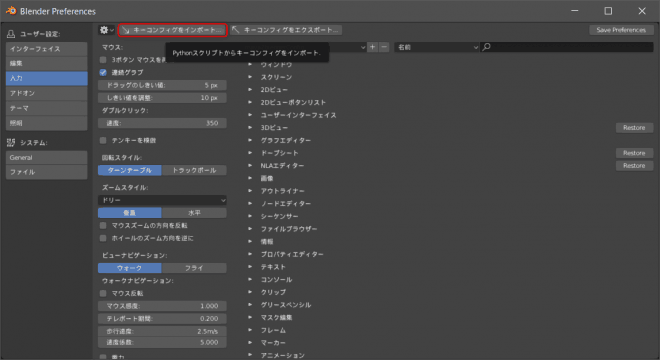Open the ファイル system tab
The height and width of the screenshot is (360, 660).
coord(47,172)
